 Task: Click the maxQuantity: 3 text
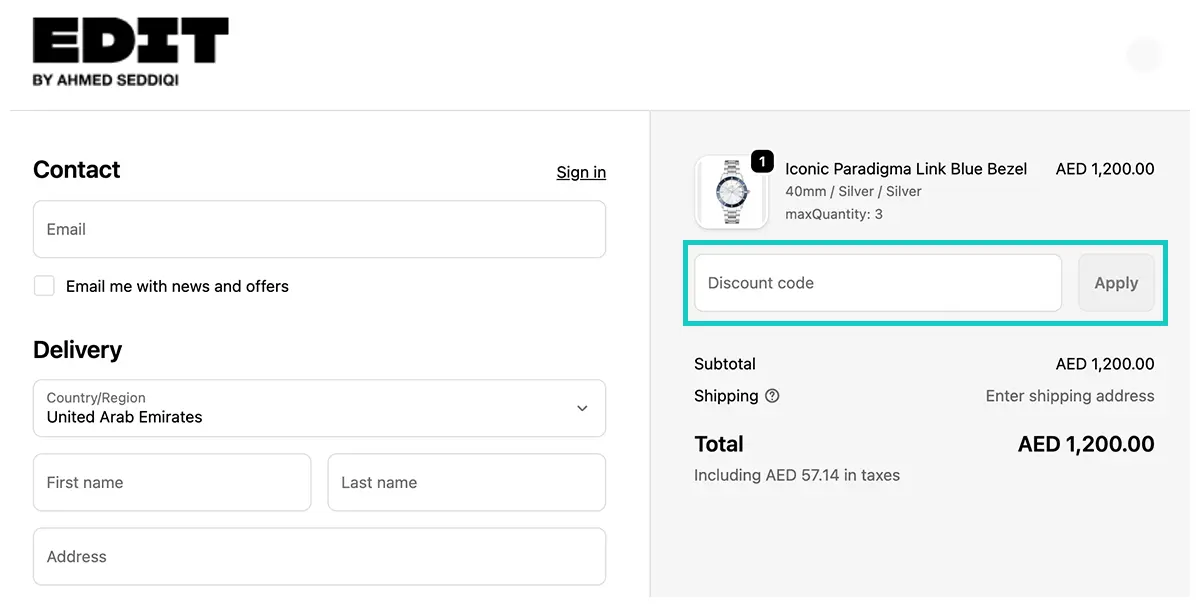click(x=834, y=213)
